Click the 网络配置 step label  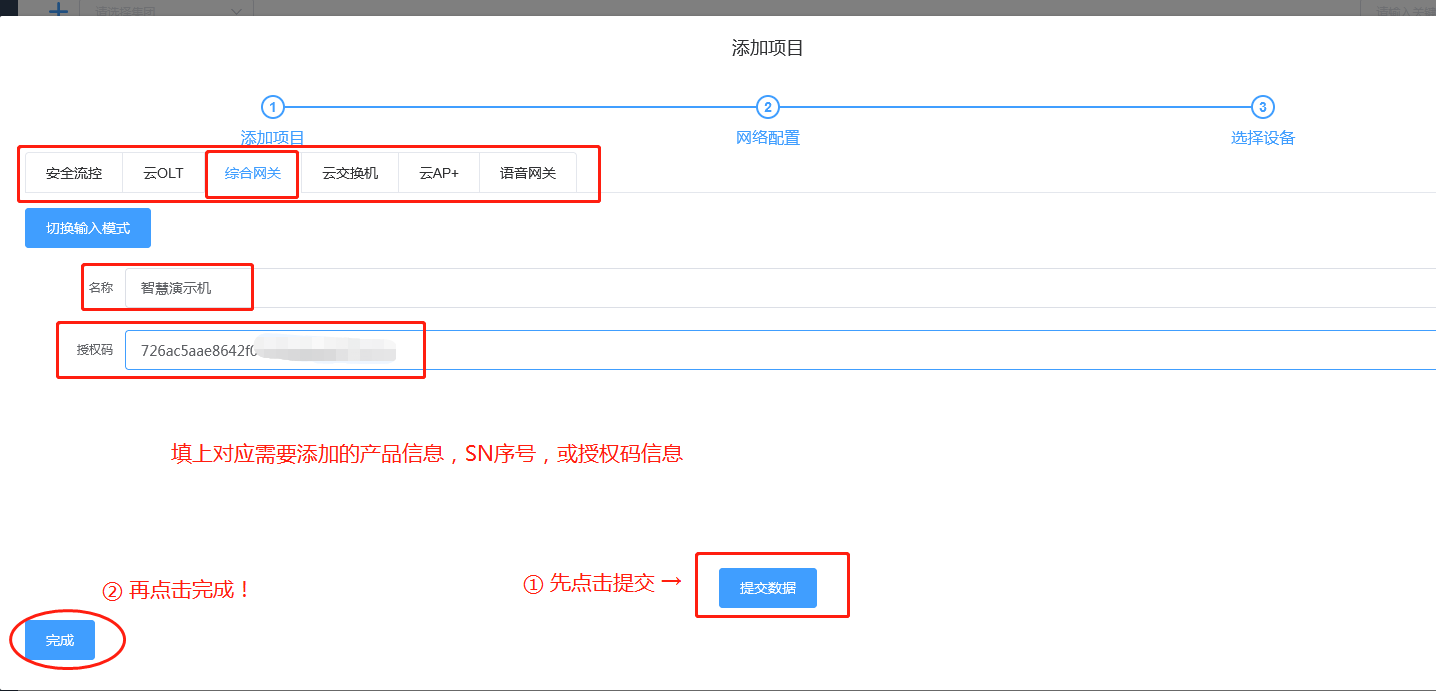pyautogui.click(x=767, y=138)
